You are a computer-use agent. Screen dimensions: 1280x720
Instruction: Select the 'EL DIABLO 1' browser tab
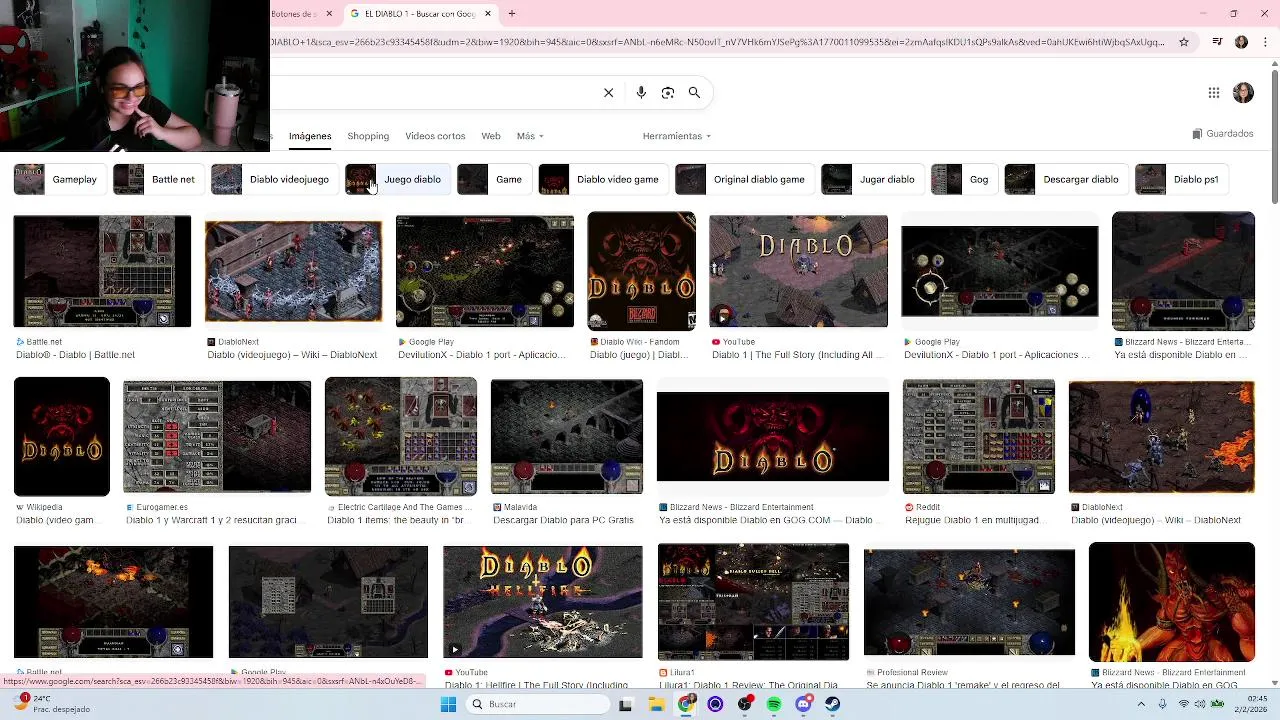coord(420,14)
